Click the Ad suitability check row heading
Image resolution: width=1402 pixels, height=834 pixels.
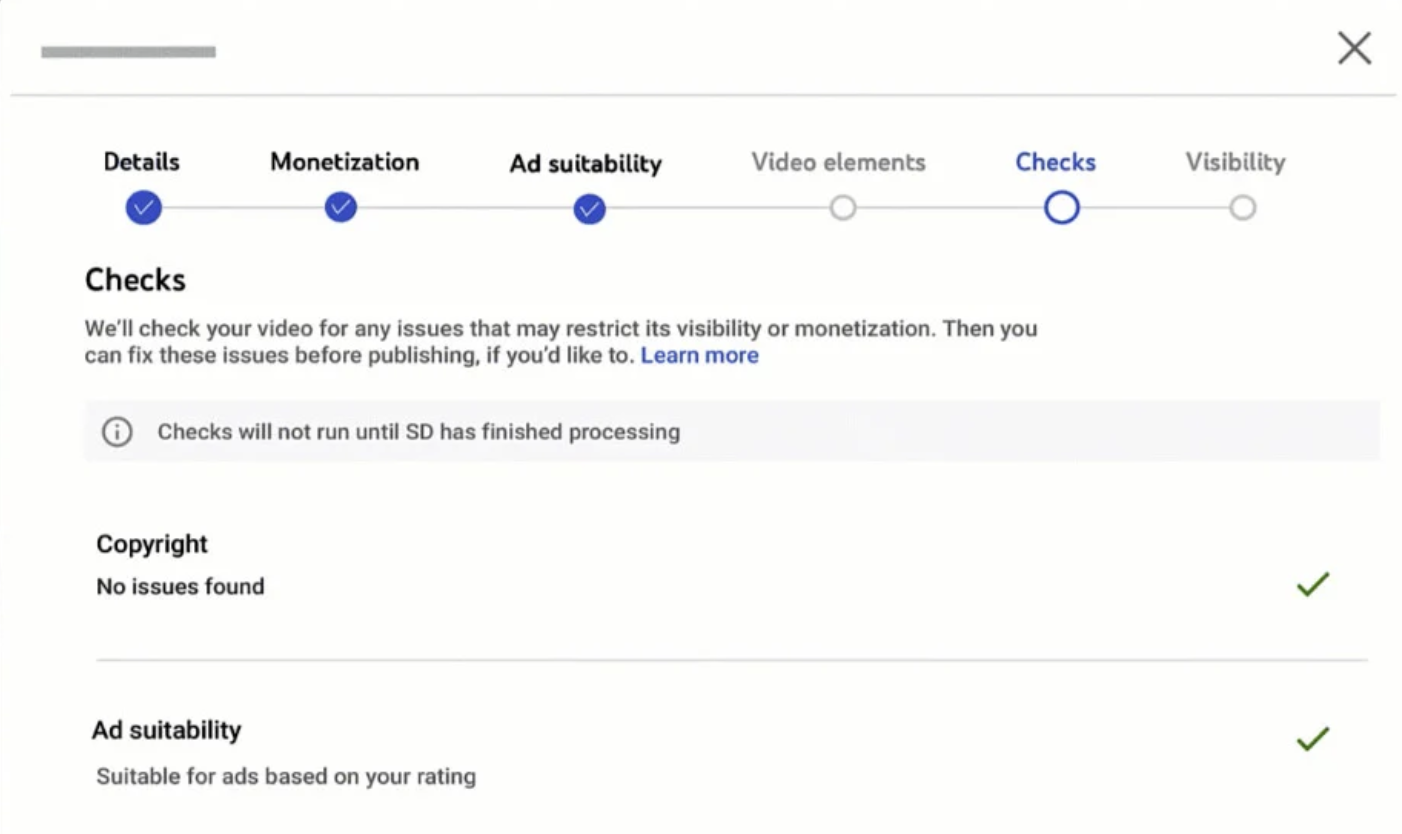coord(167,730)
